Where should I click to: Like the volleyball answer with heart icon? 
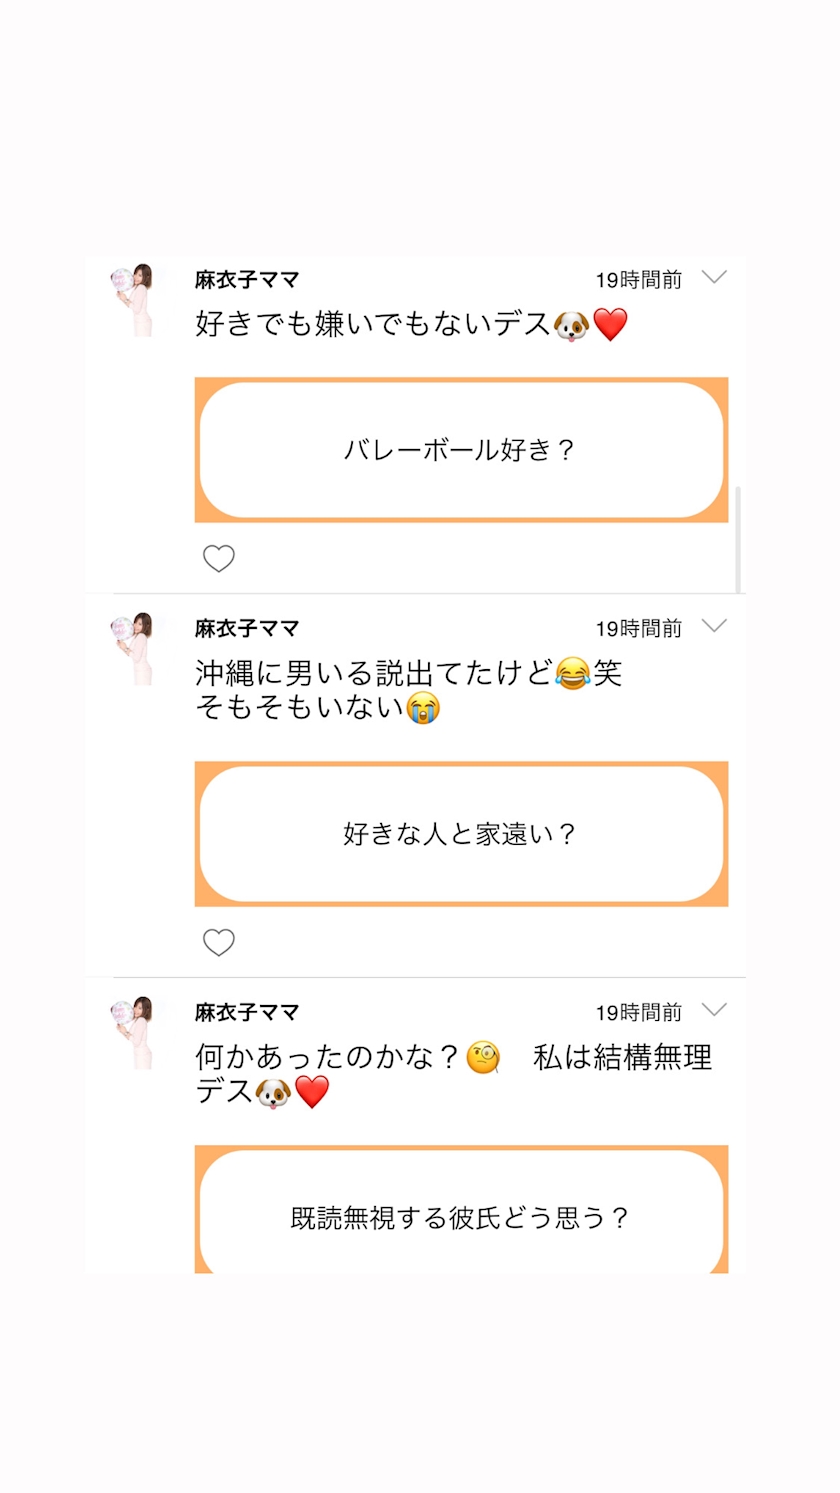click(218, 558)
